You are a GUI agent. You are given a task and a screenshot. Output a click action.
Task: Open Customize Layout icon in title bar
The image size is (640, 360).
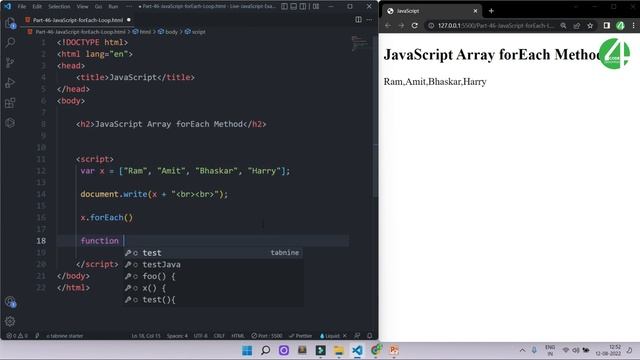point(316,7)
